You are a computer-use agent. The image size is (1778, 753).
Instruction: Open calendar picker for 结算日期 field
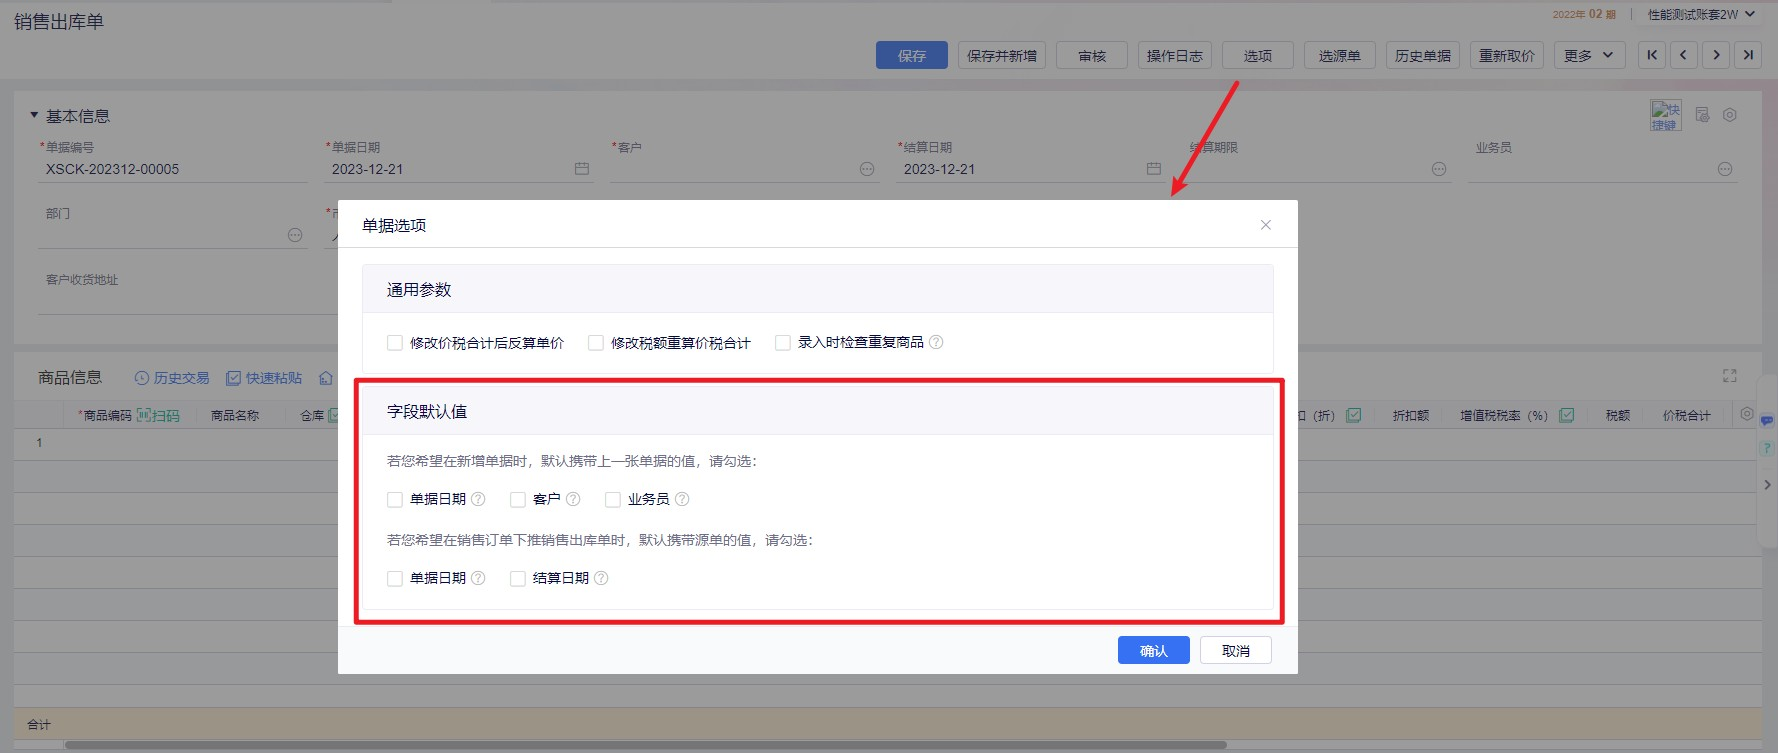(1154, 169)
